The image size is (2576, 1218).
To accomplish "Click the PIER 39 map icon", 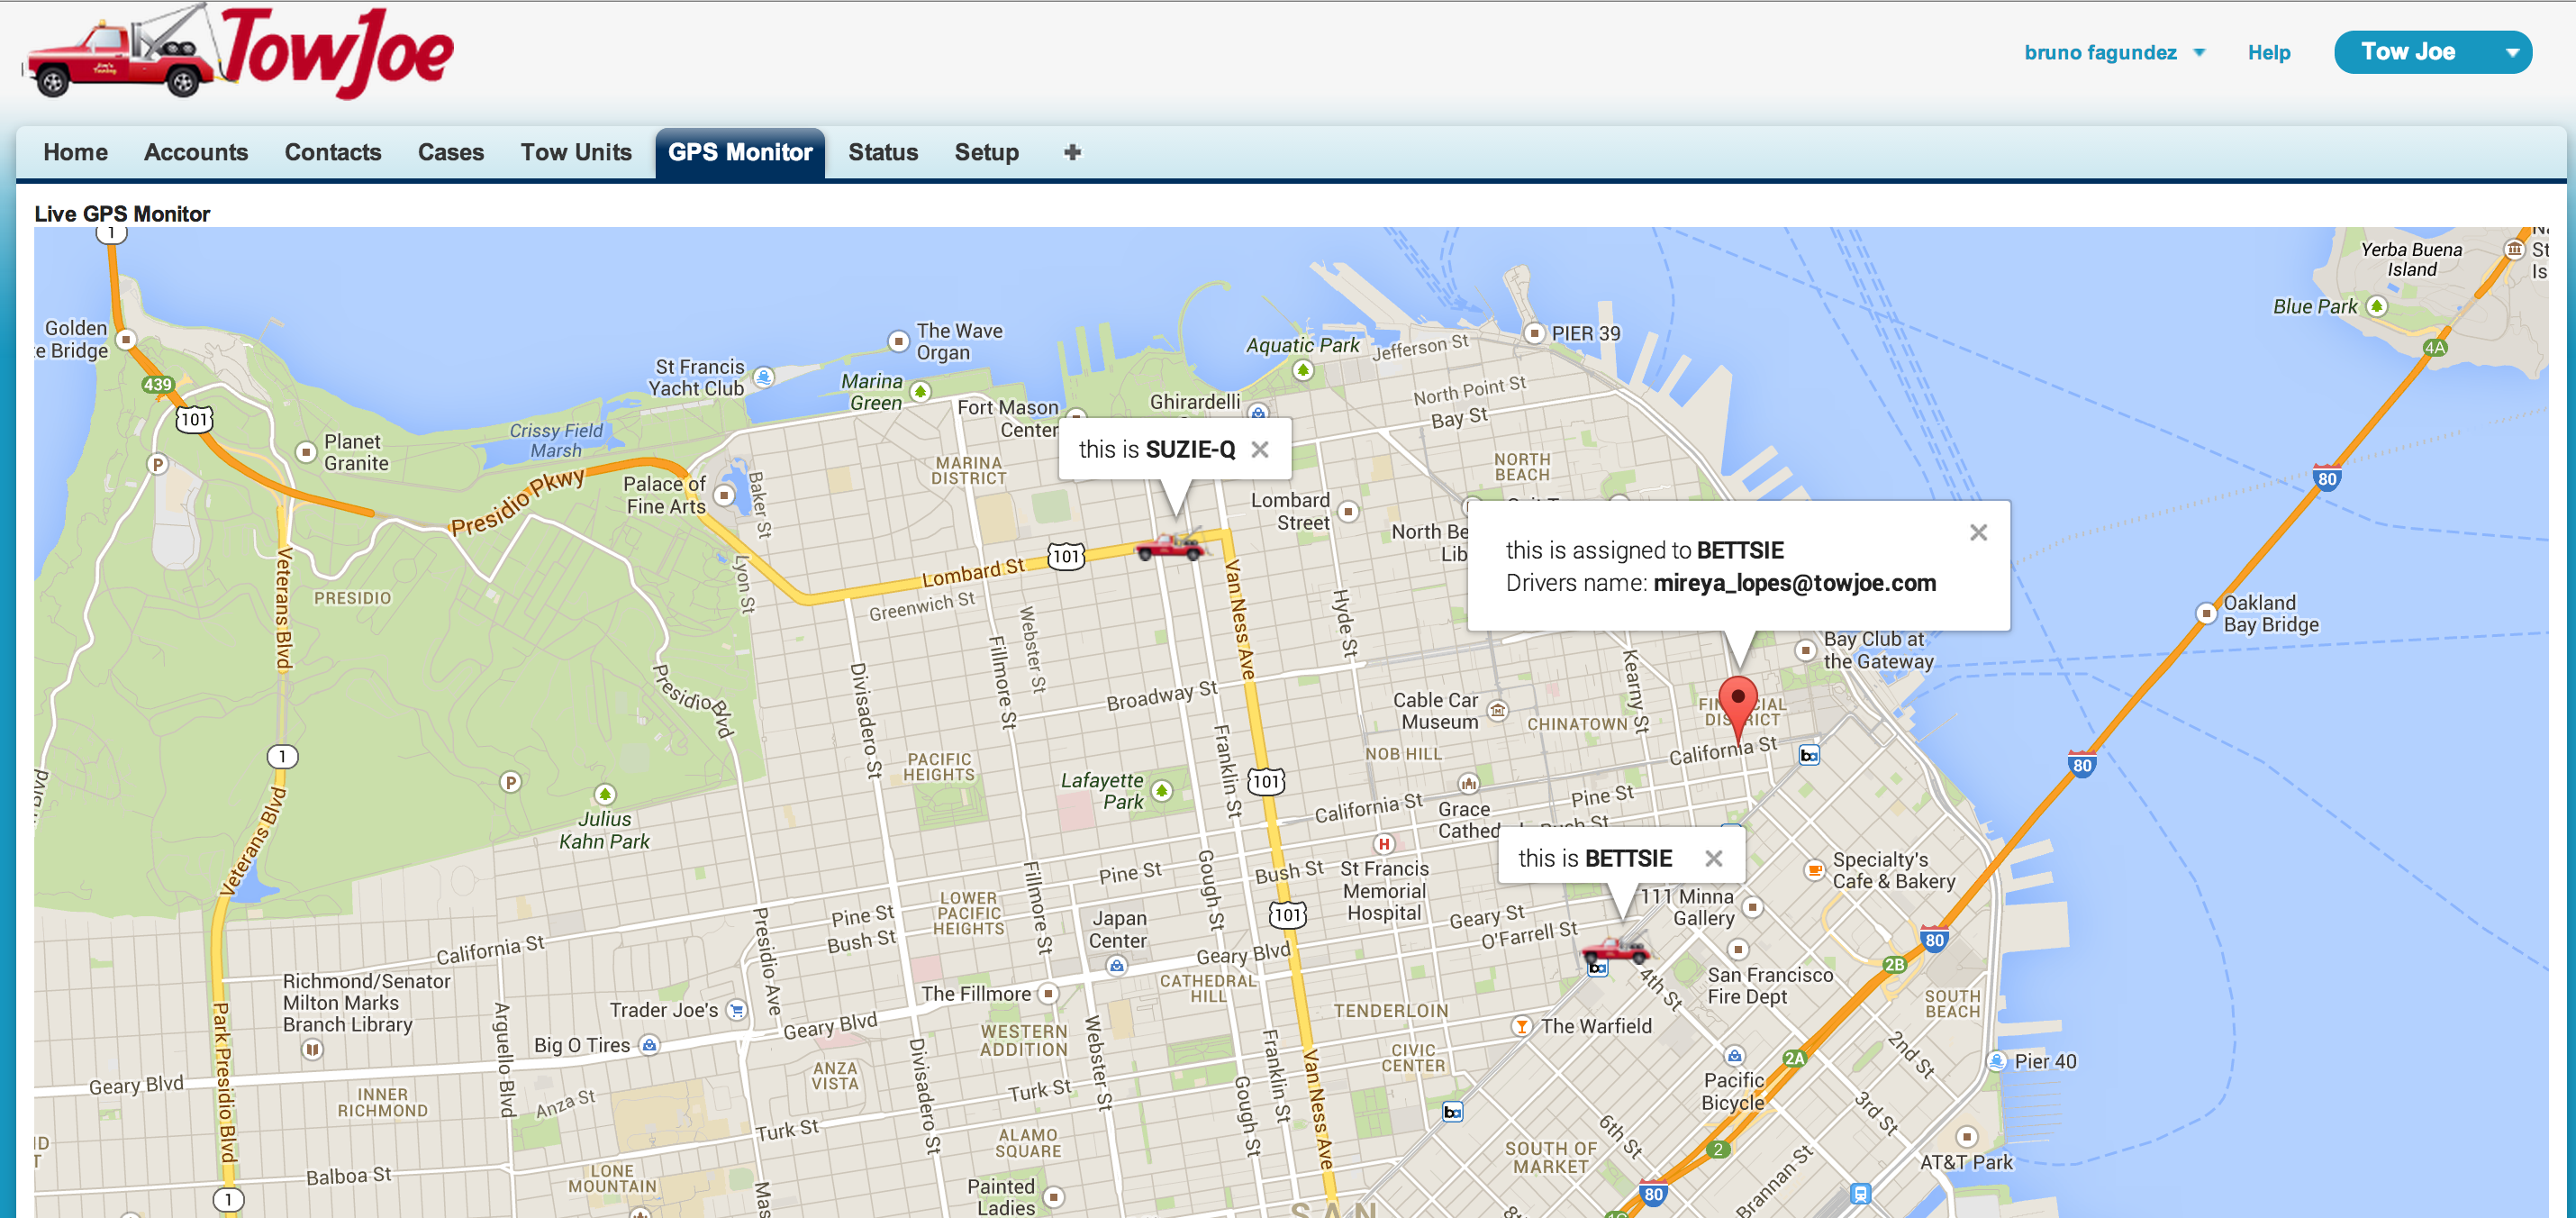I will tap(1534, 333).
